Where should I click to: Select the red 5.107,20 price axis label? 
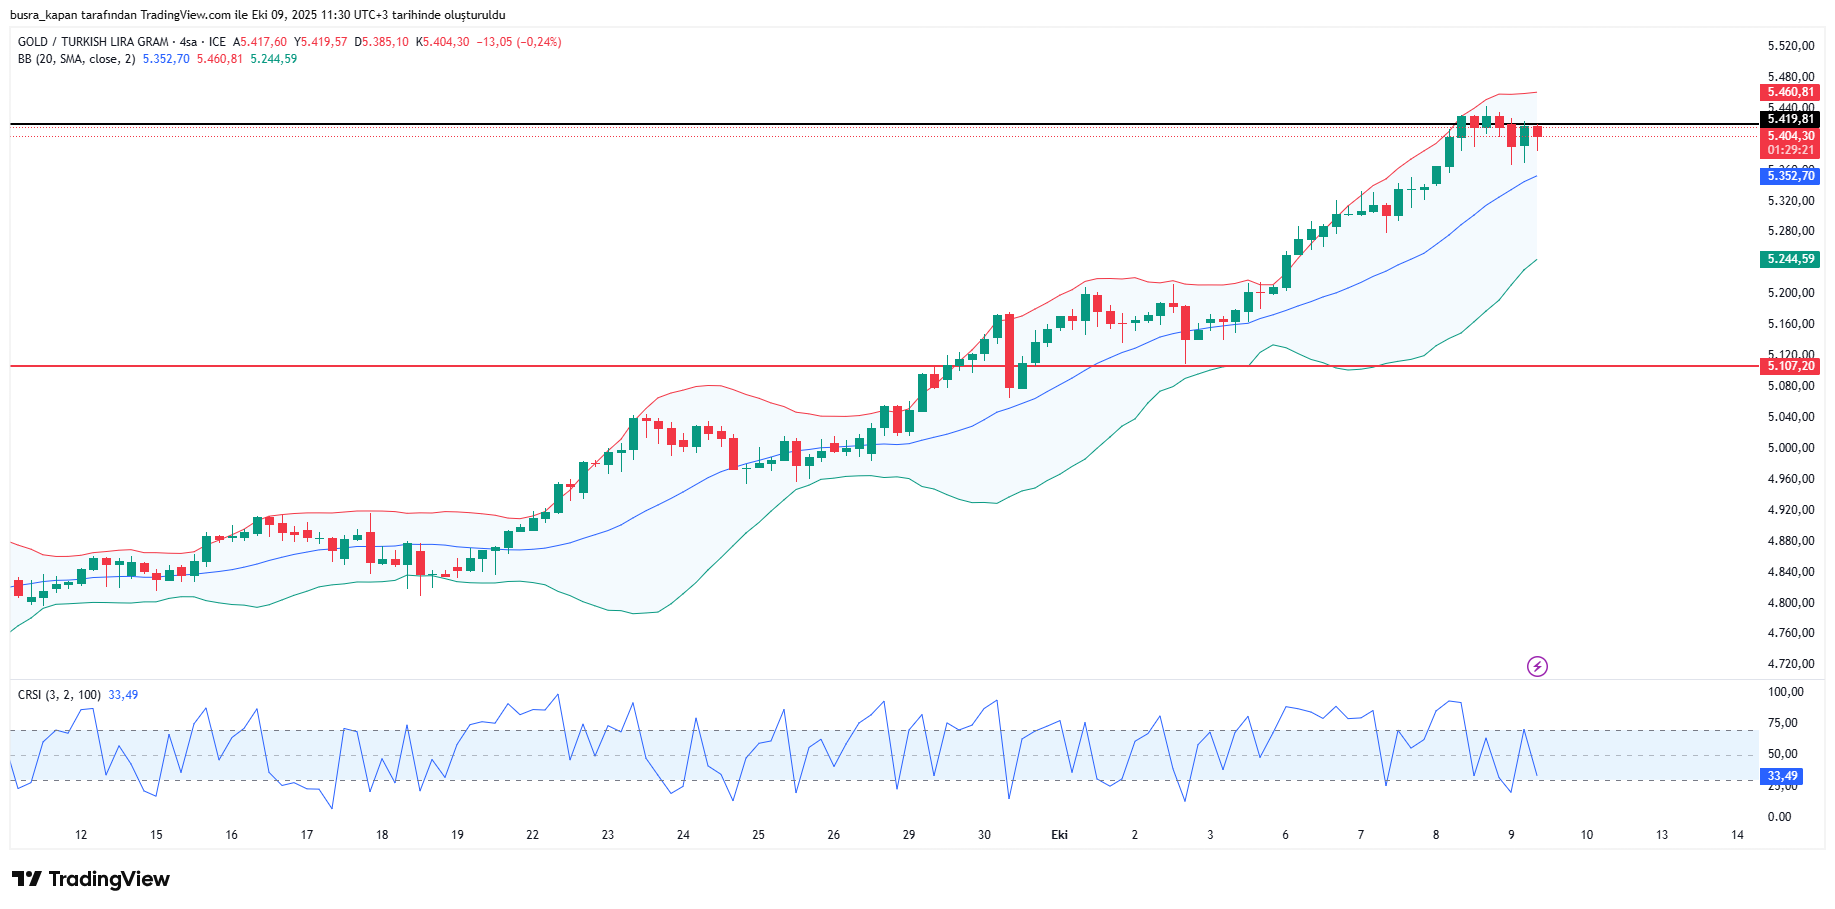[x=1789, y=366]
